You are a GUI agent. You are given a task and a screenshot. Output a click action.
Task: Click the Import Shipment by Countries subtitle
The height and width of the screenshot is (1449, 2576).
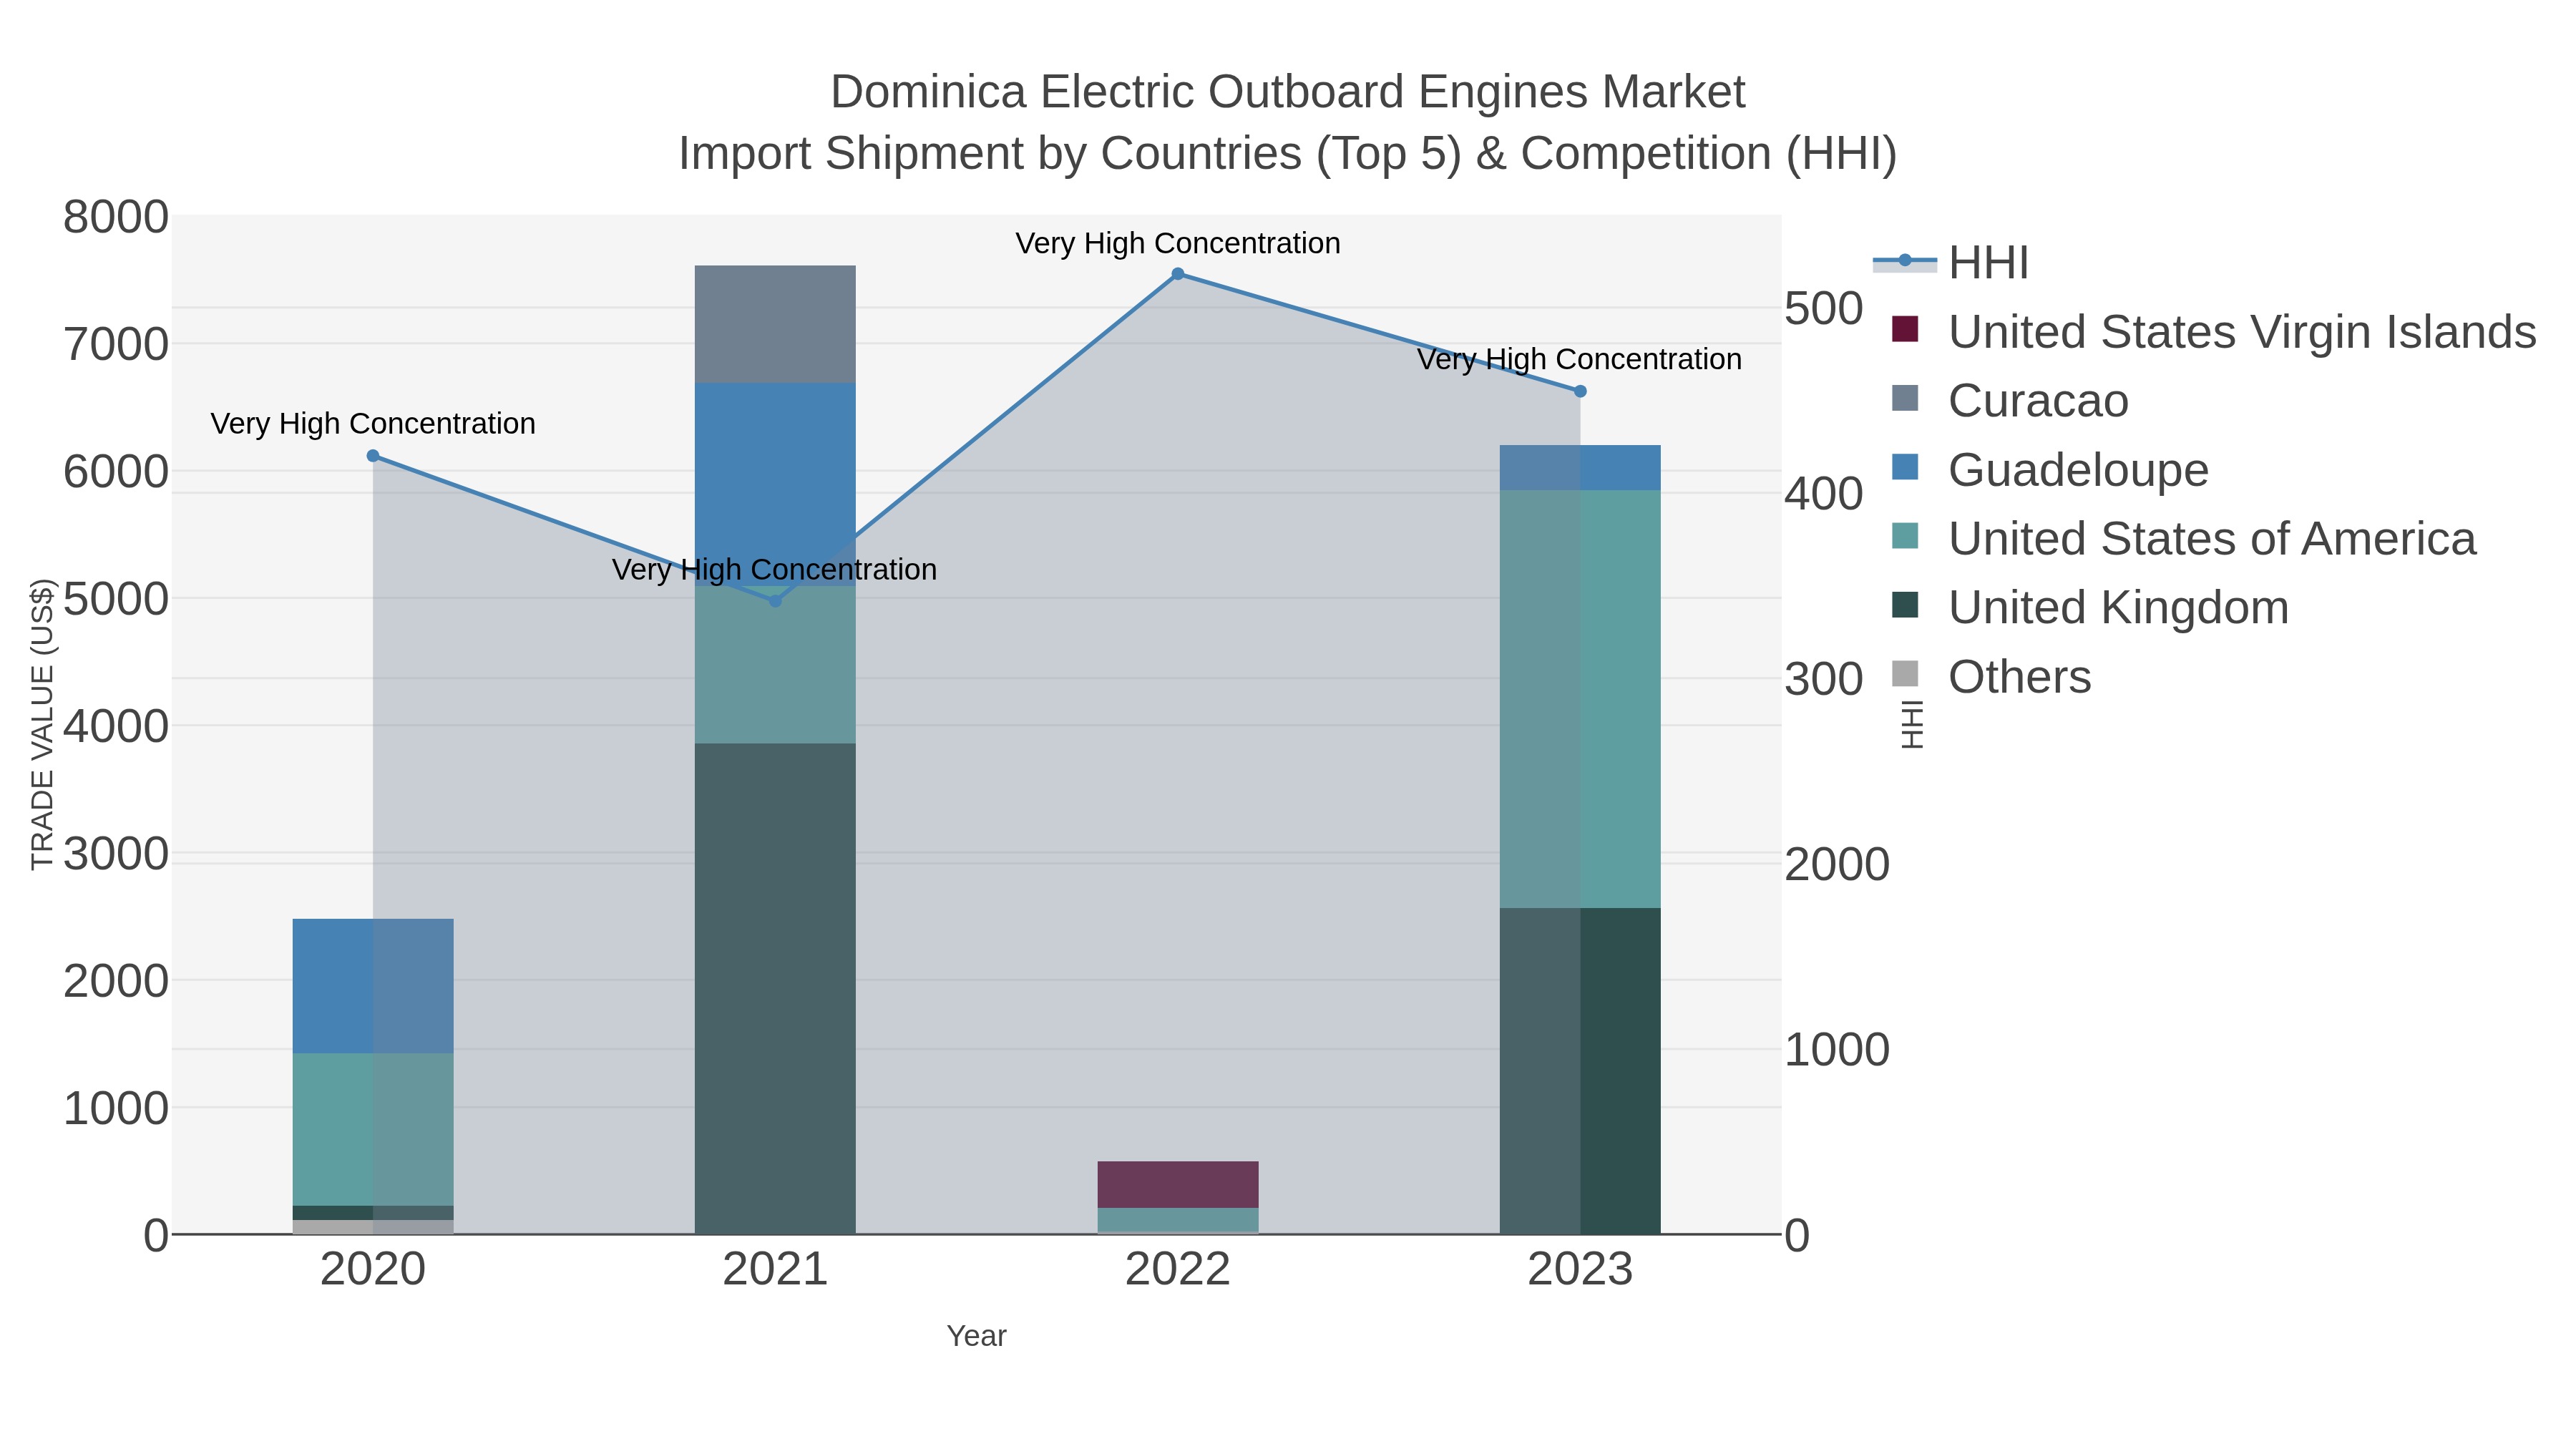click(1288, 154)
